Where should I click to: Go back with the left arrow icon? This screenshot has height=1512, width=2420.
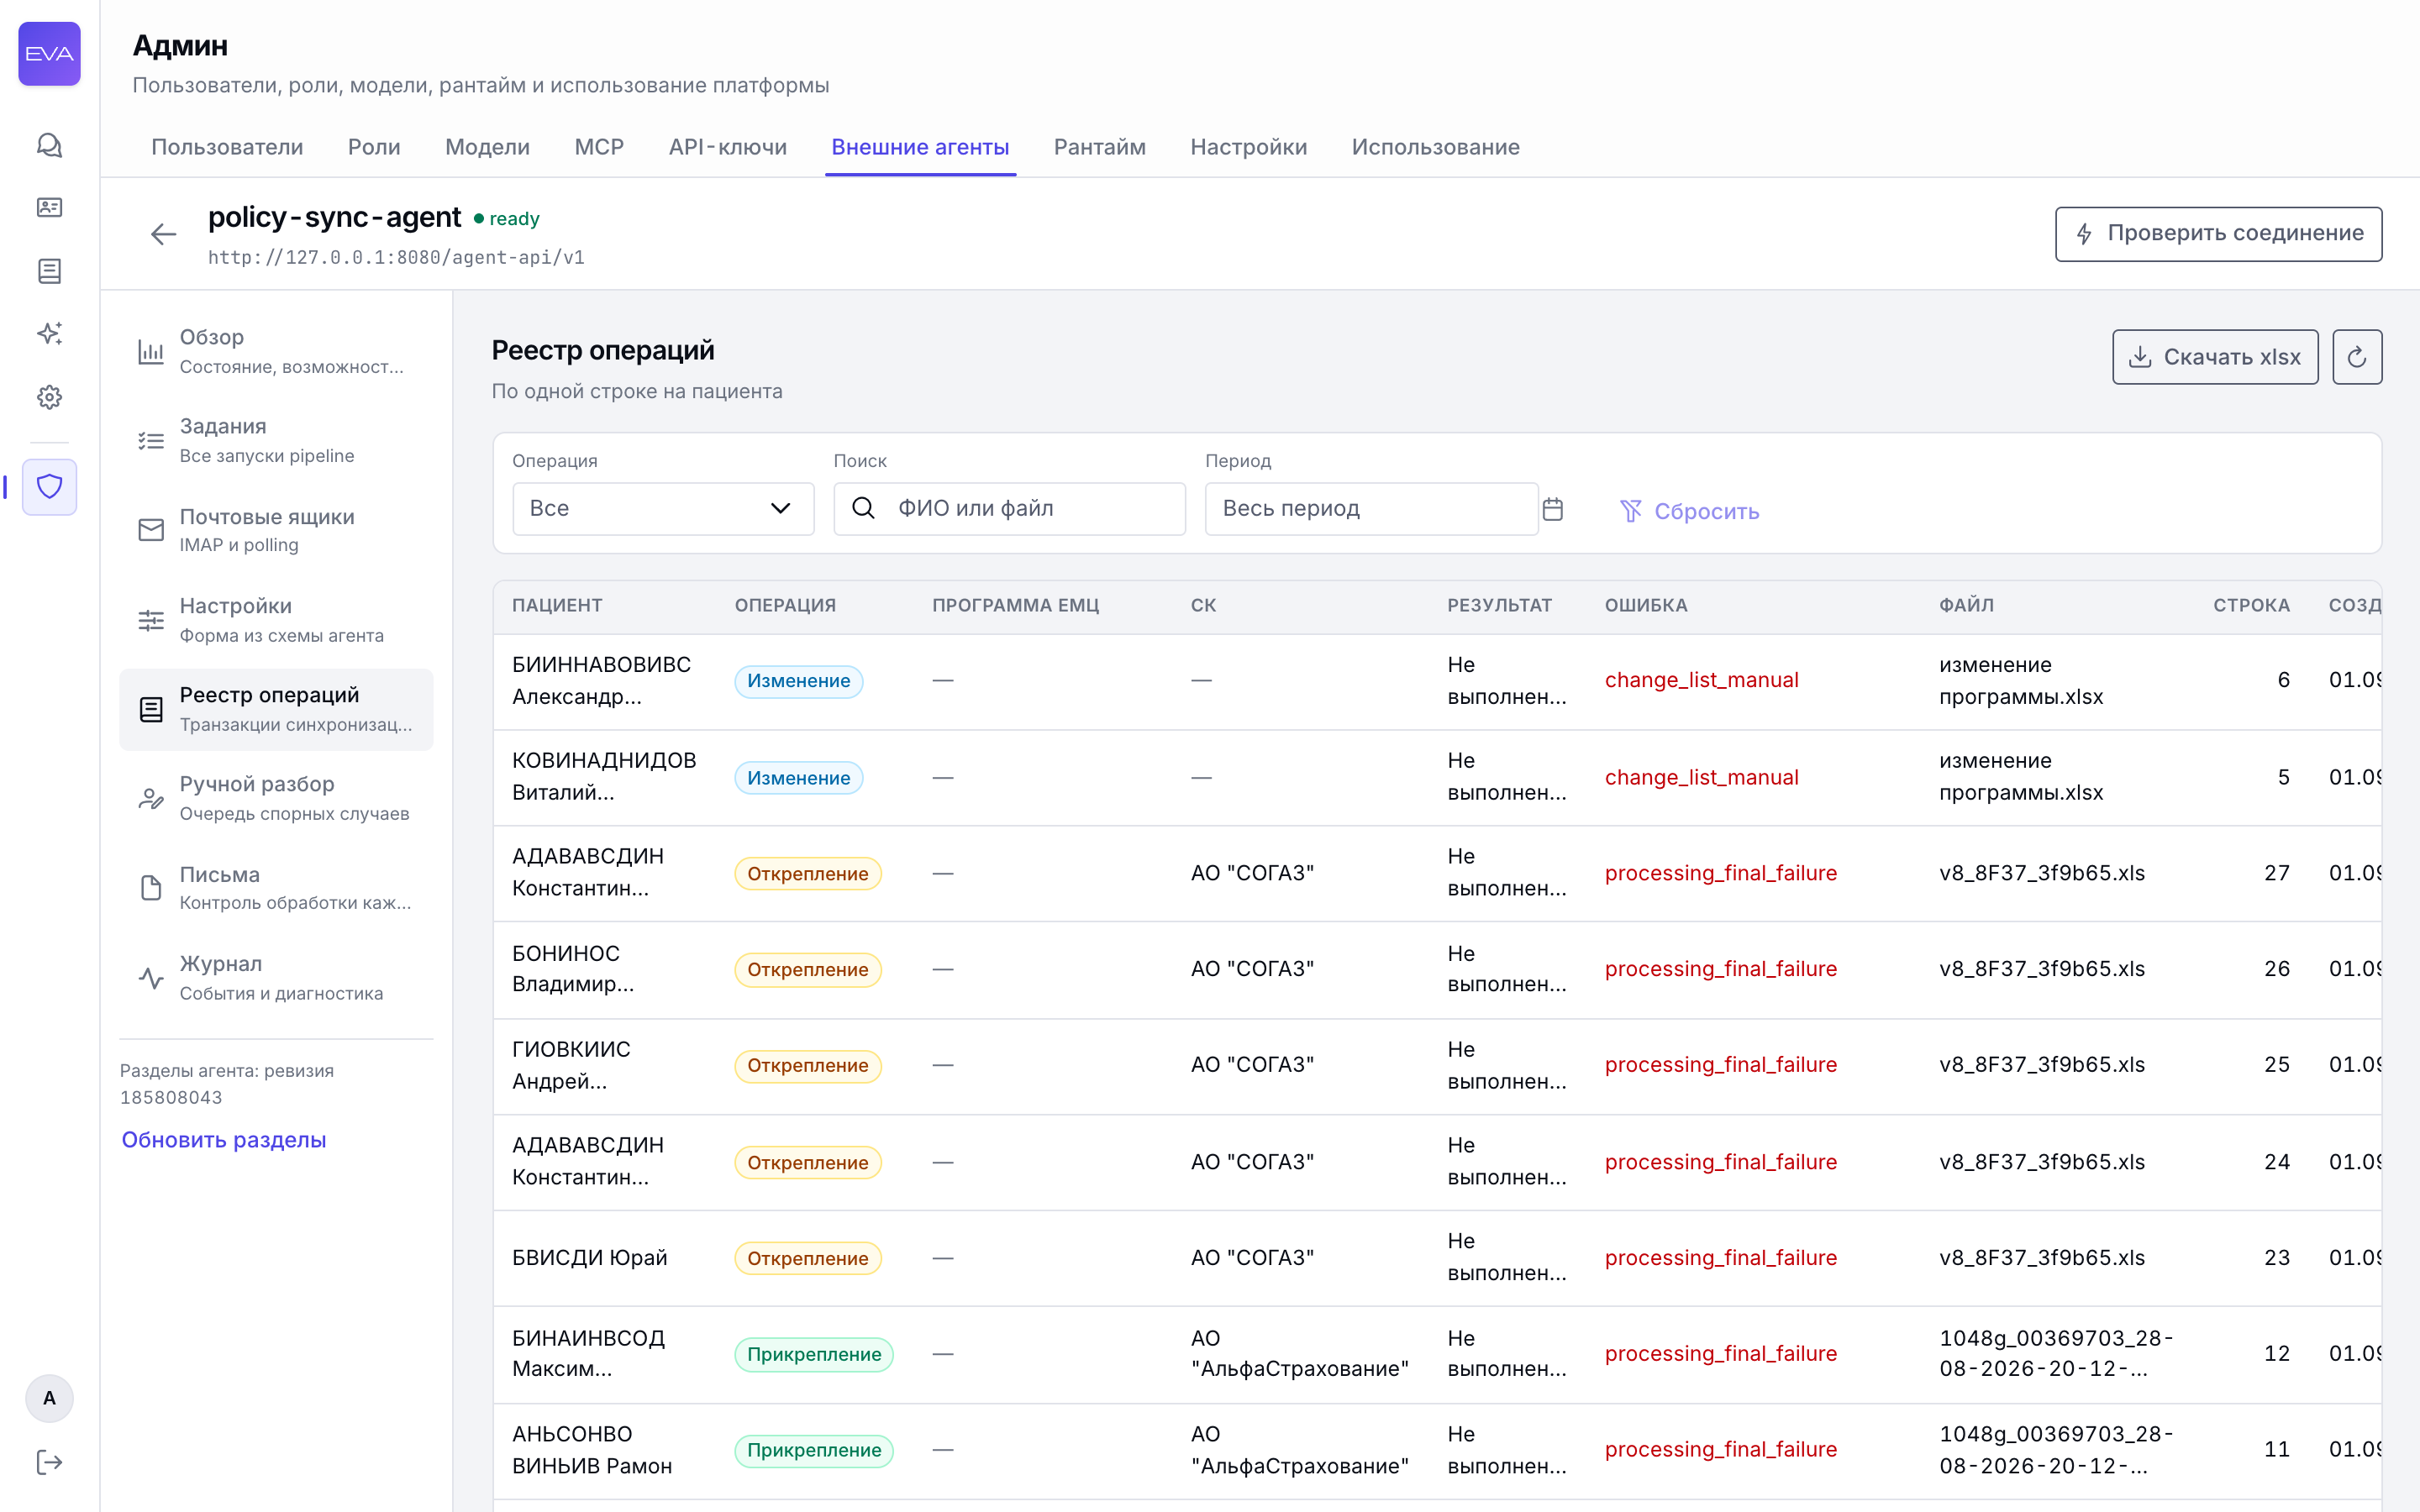(163, 234)
